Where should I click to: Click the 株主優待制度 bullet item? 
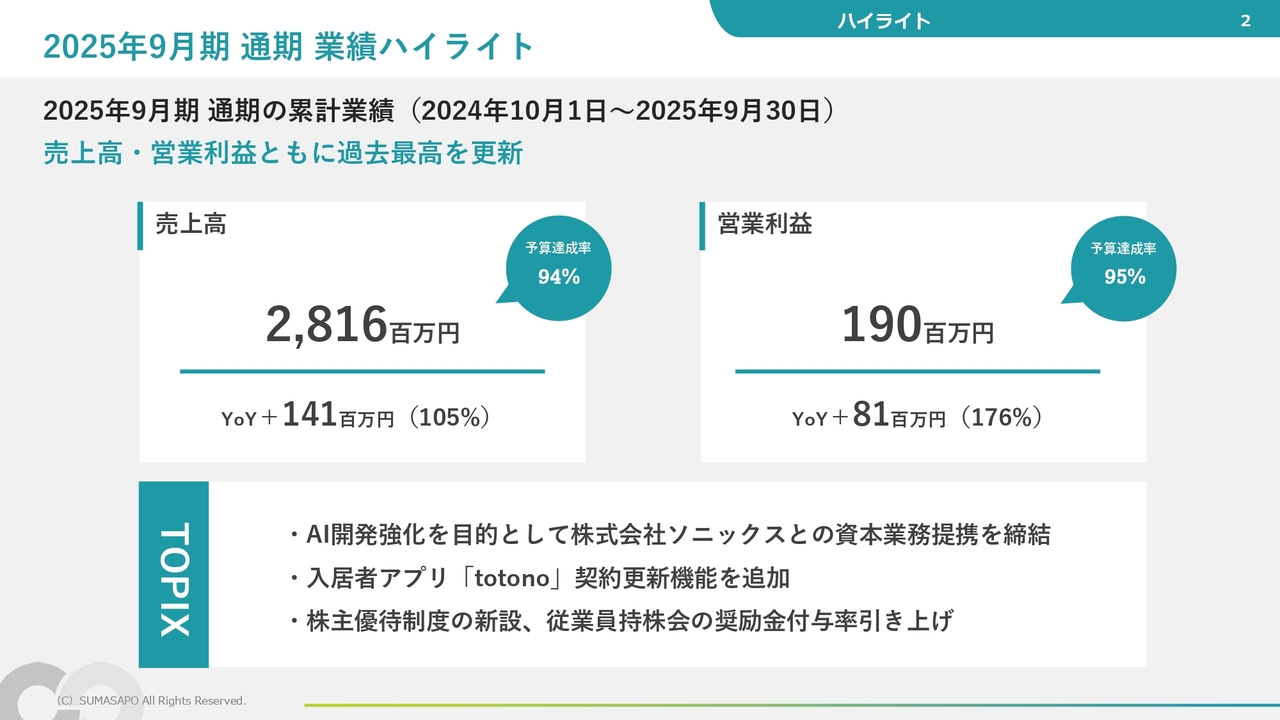click(x=619, y=621)
